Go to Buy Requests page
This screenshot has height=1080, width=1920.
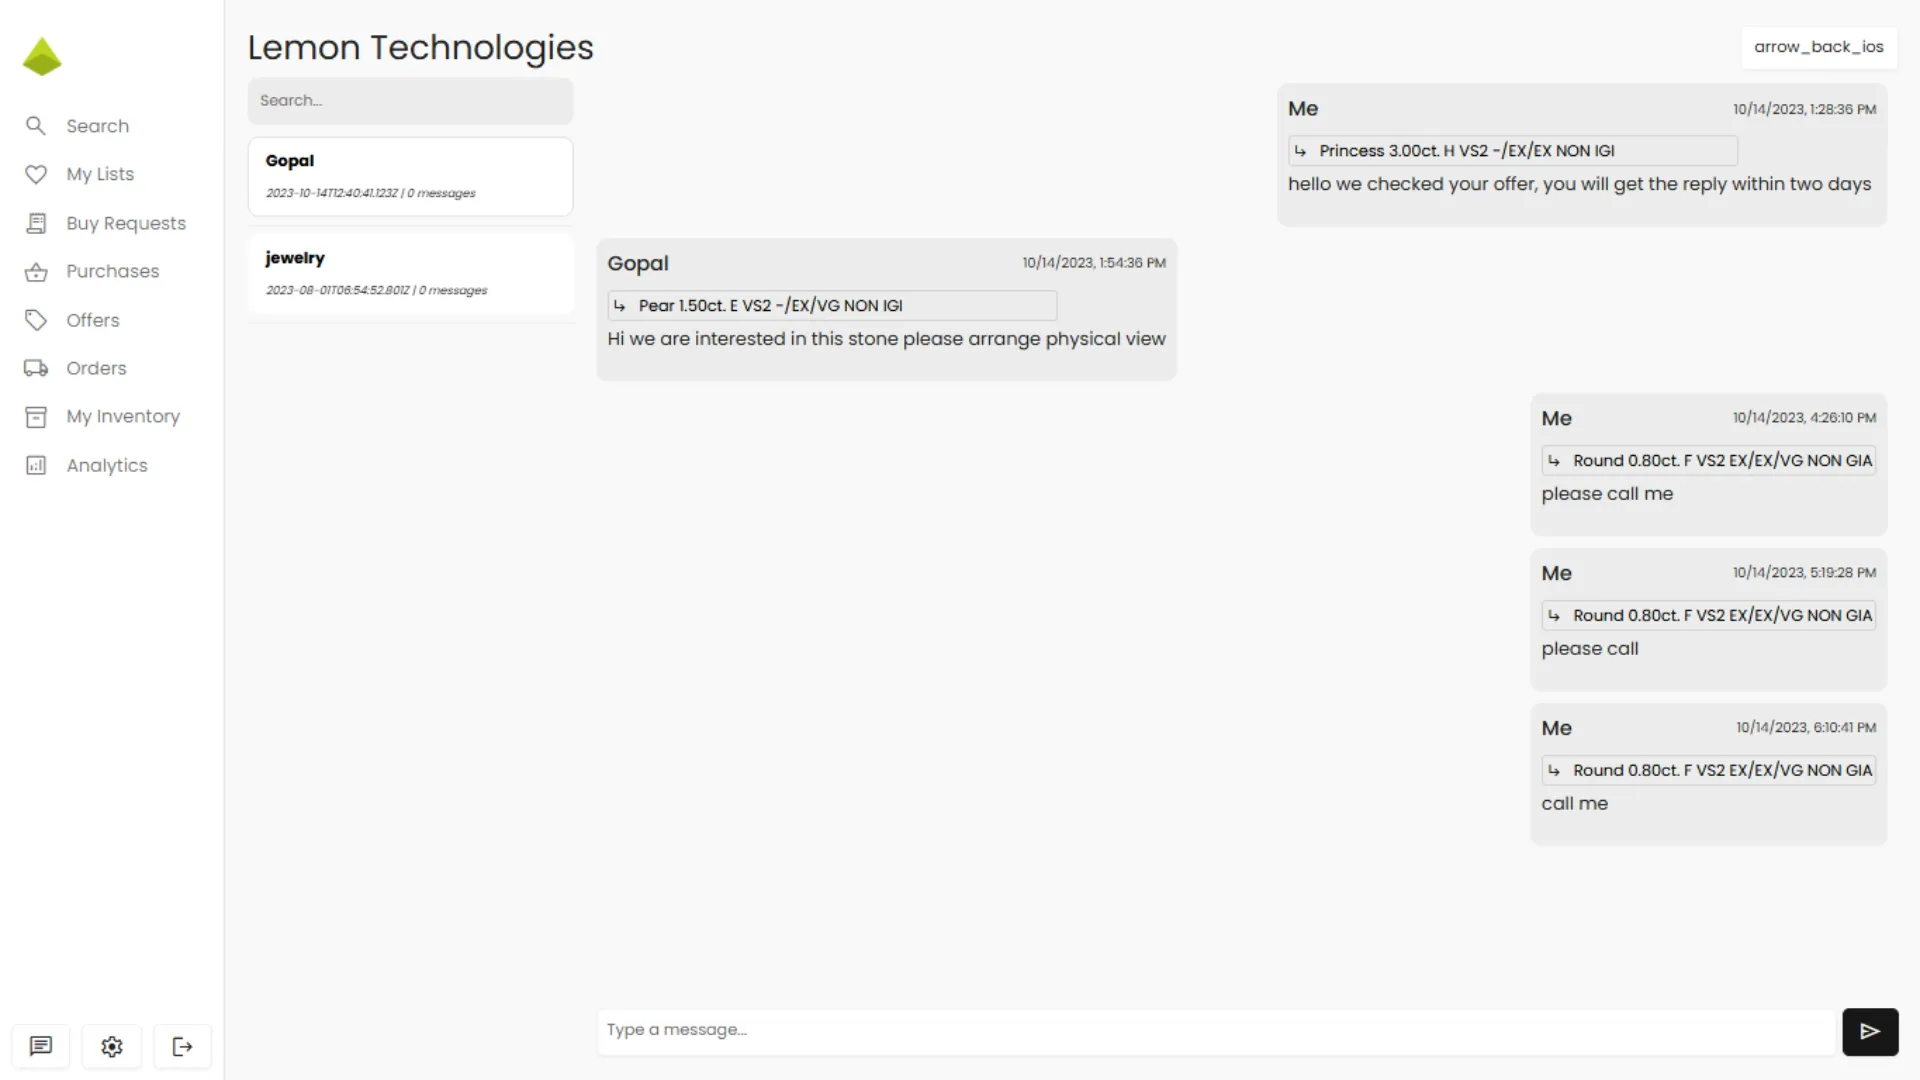point(125,223)
